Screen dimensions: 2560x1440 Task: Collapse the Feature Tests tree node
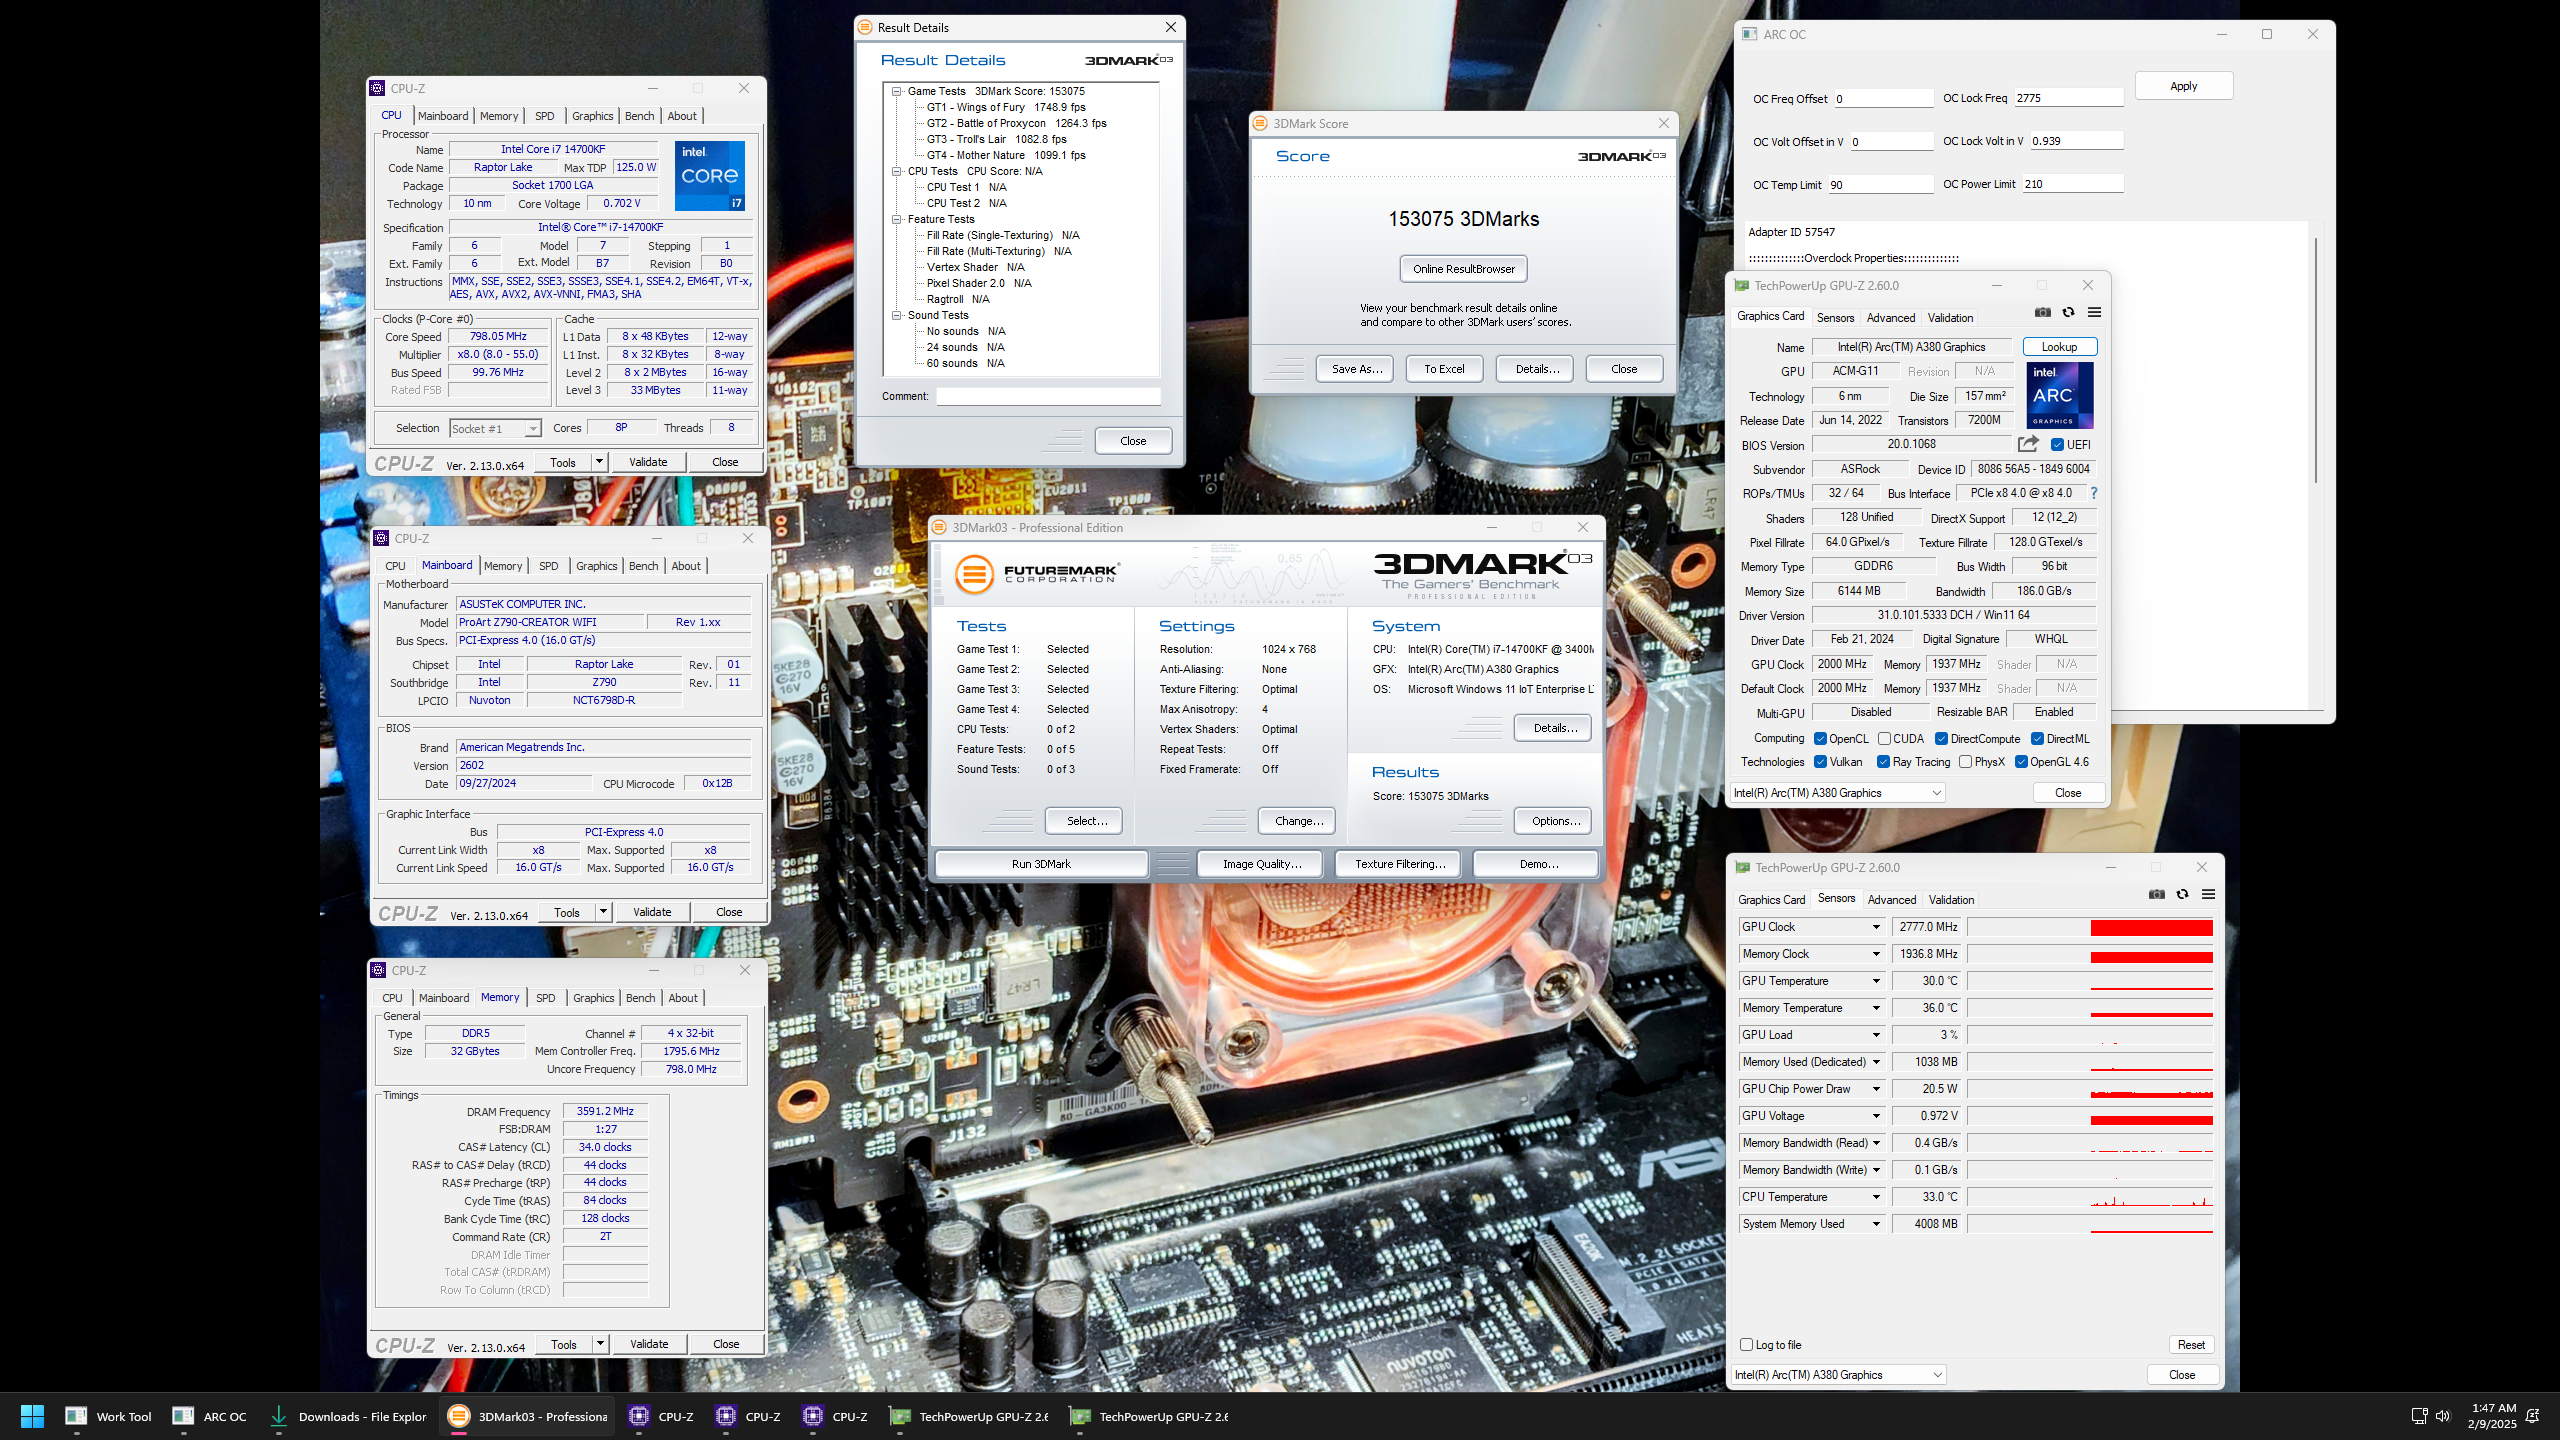(x=897, y=219)
